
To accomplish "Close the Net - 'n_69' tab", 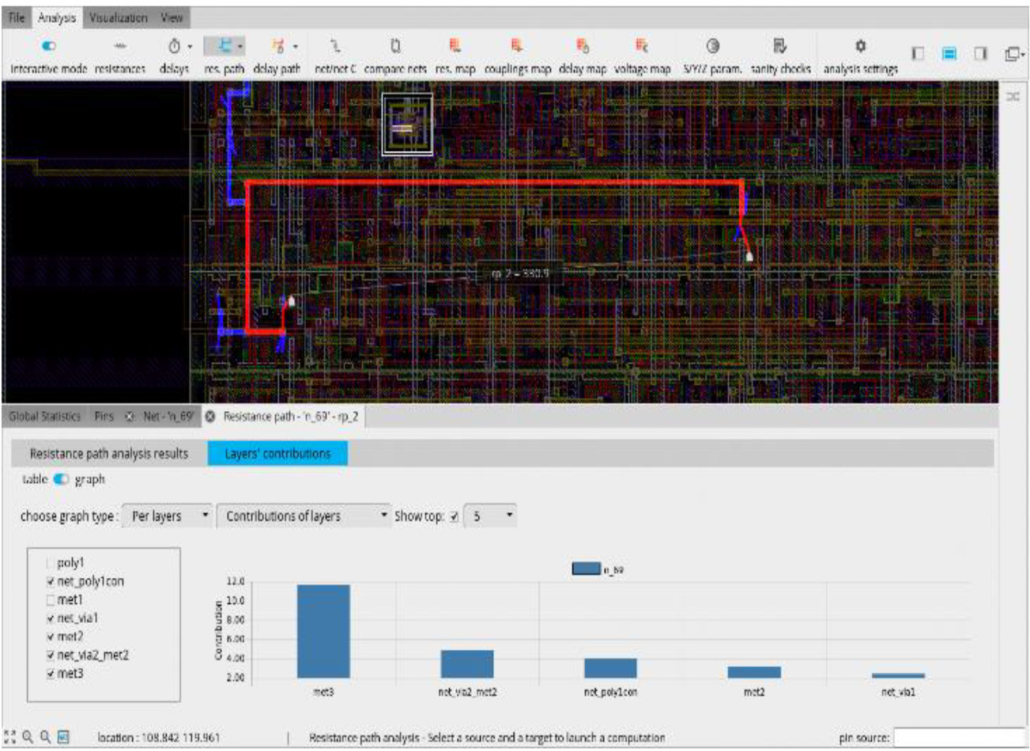I will [129, 417].
